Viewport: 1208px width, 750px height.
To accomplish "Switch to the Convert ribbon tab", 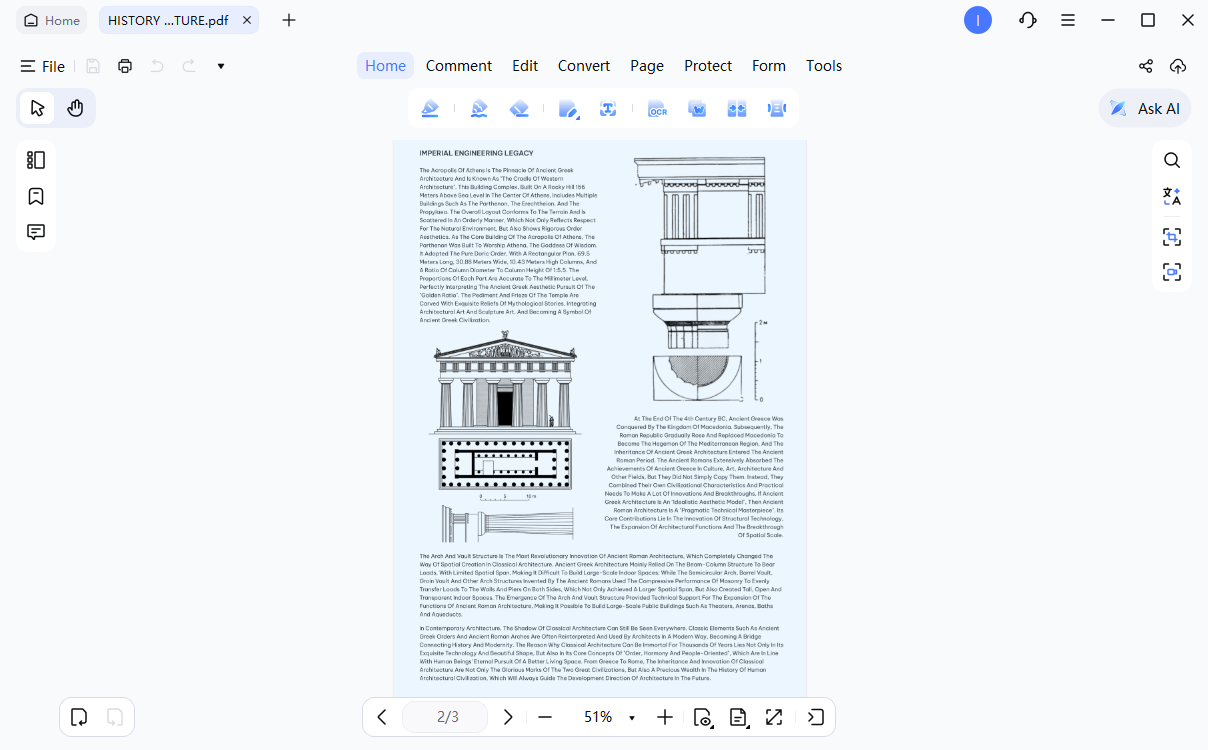I will [583, 66].
